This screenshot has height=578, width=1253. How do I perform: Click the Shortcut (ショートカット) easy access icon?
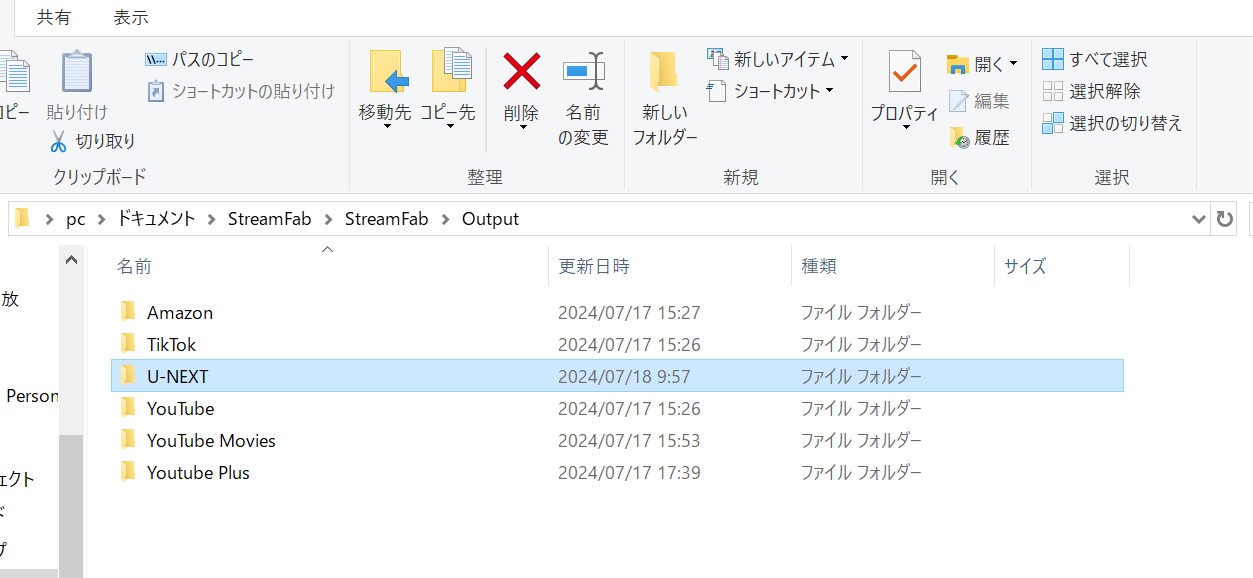click(x=717, y=91)
